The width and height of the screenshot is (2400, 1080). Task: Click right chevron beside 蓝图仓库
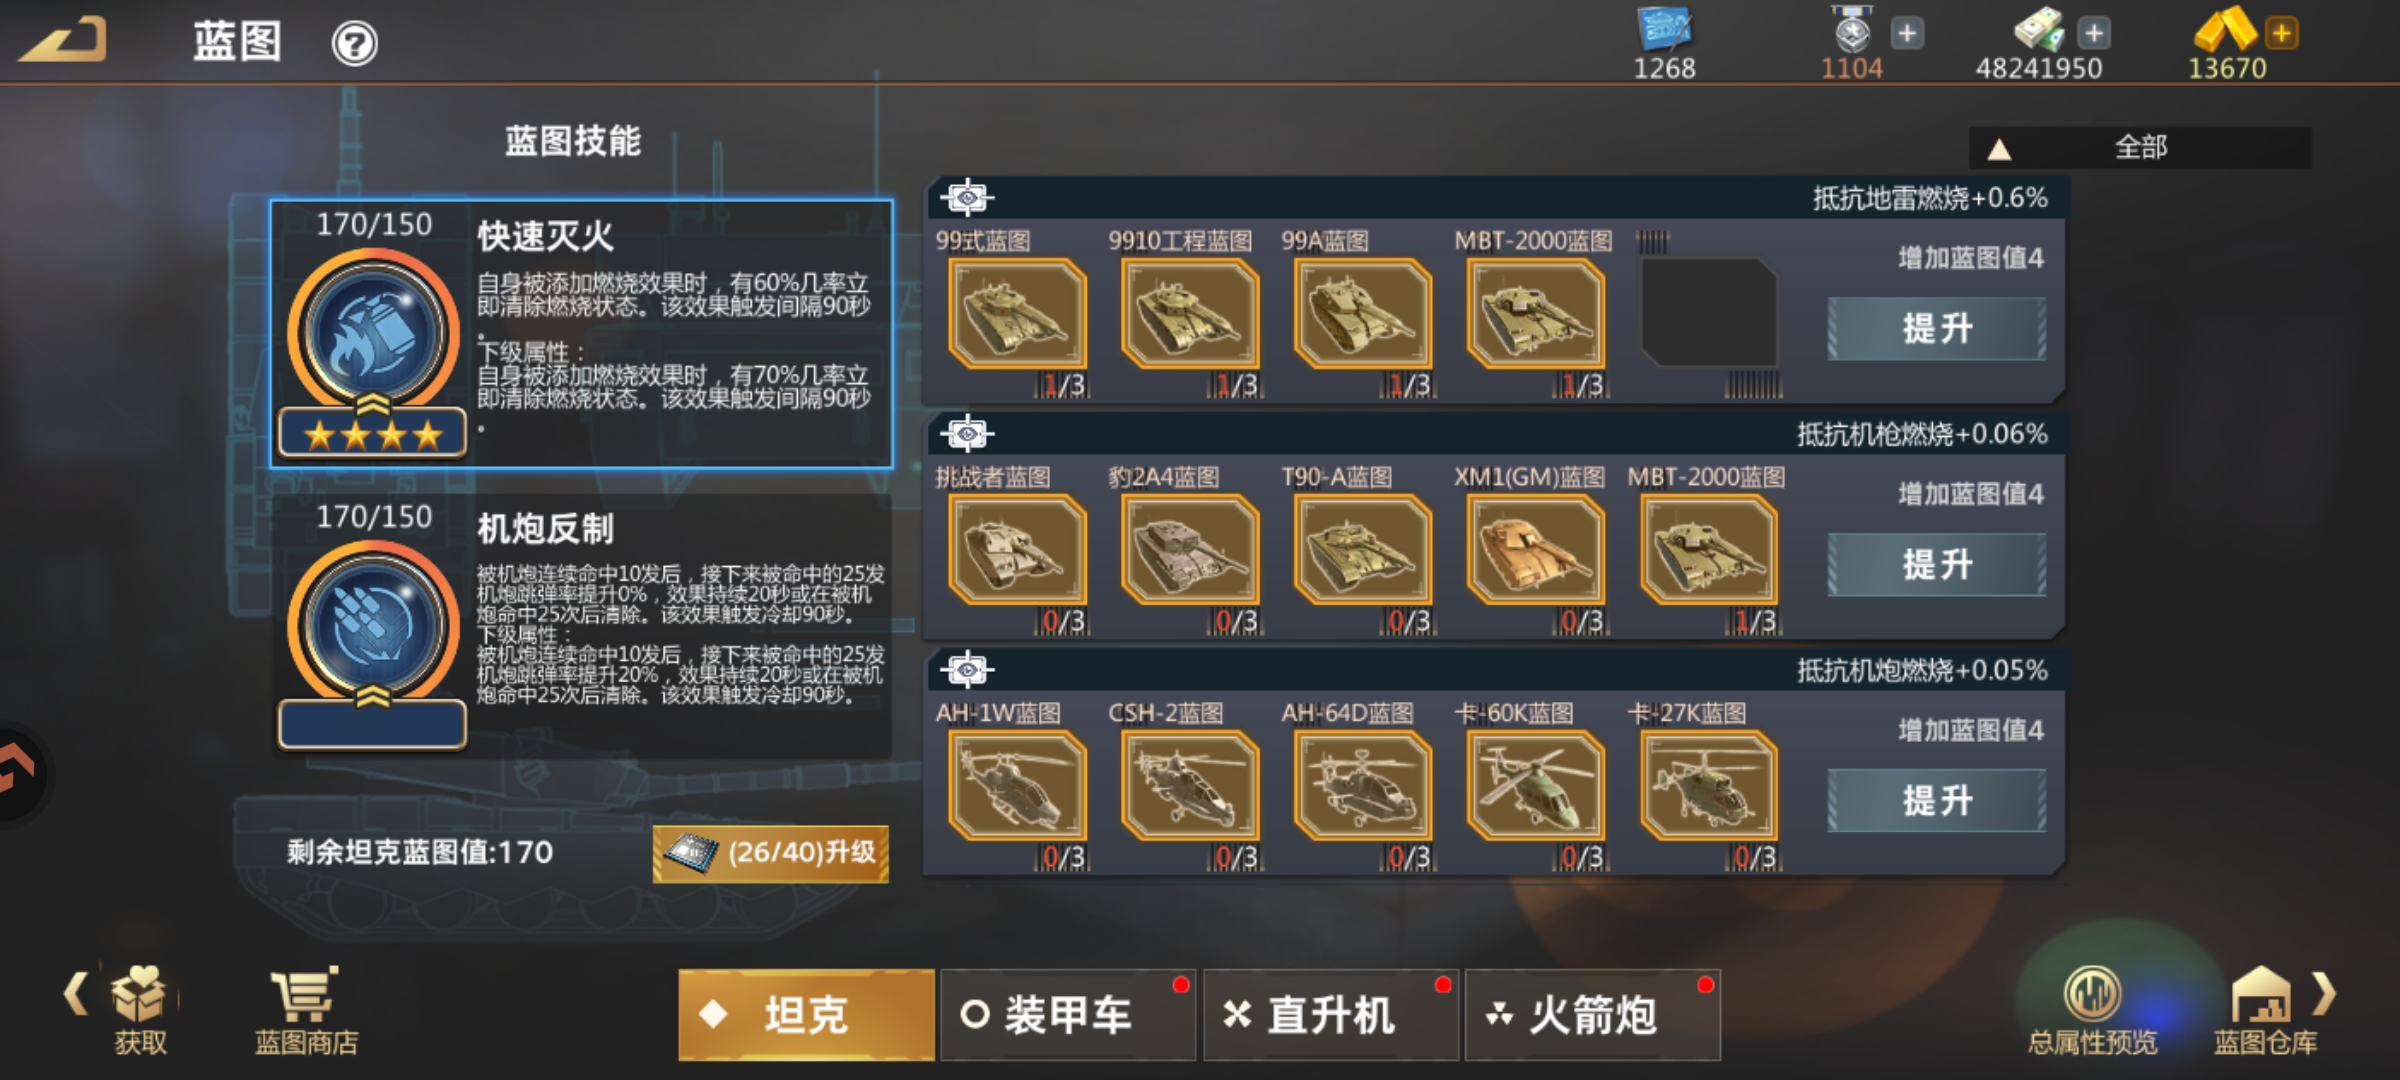click(x=2325, y=994)
